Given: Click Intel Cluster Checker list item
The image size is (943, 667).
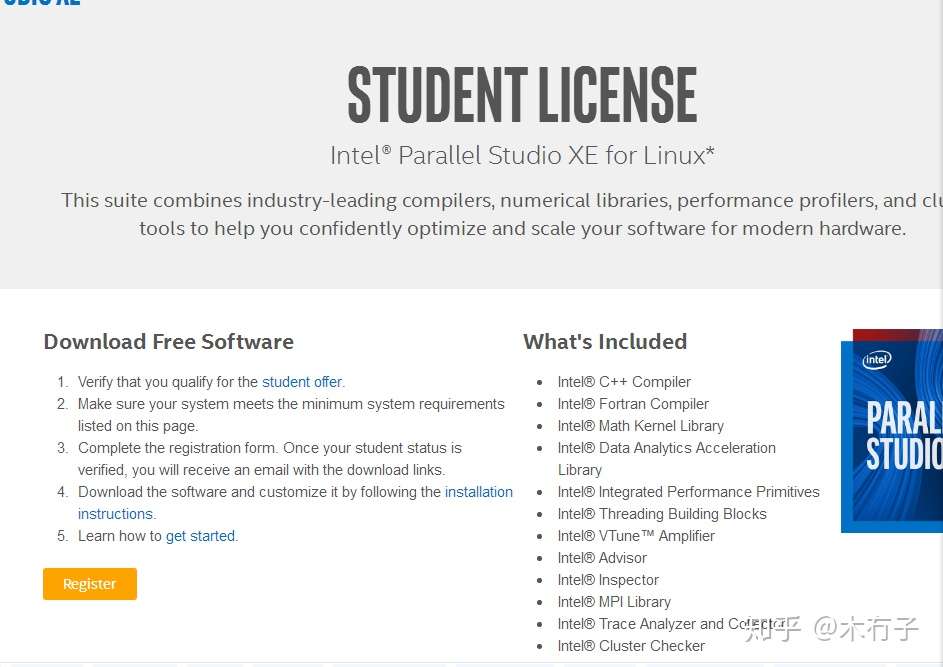Looking at the screenshot, I should (630, 646).
